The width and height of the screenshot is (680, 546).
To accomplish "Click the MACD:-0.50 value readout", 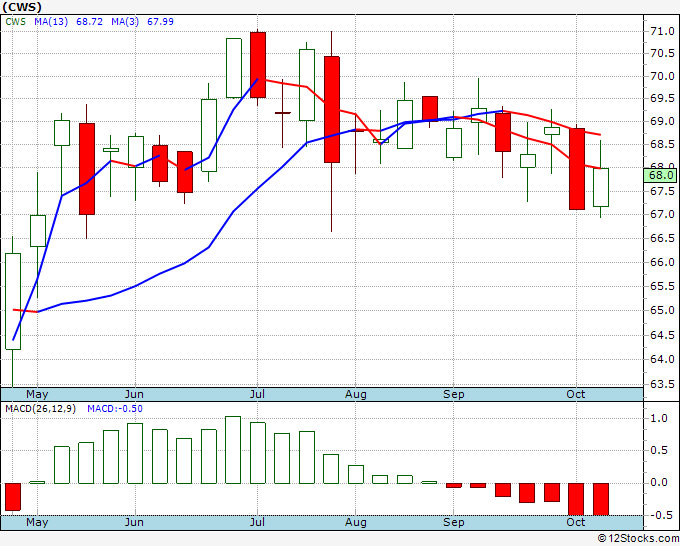I will click(x=115, y=409).
